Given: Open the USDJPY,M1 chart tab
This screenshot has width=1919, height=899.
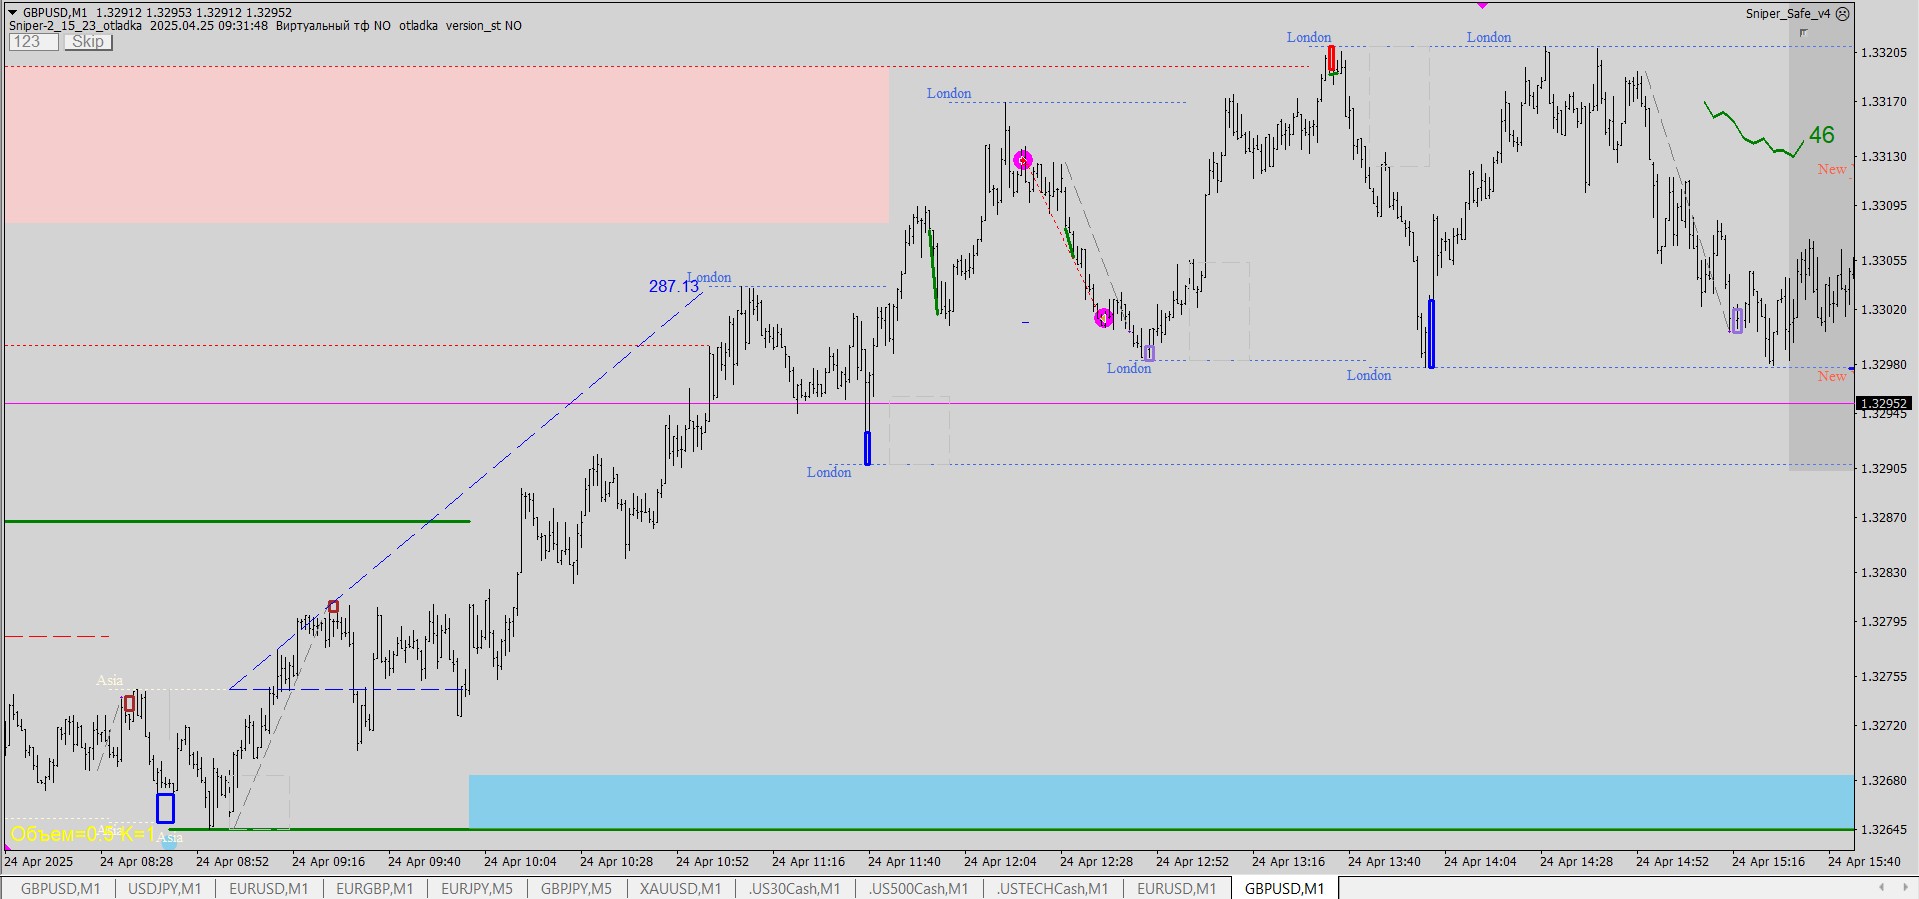Looking at the screenshot, I should (x=164, y=888).
